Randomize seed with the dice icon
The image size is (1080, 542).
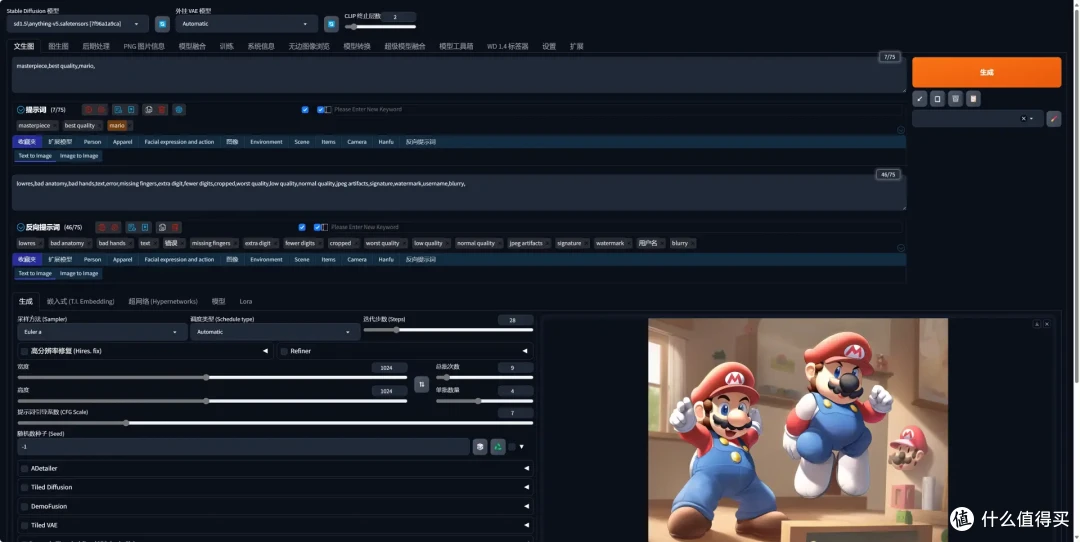(480, 446)
